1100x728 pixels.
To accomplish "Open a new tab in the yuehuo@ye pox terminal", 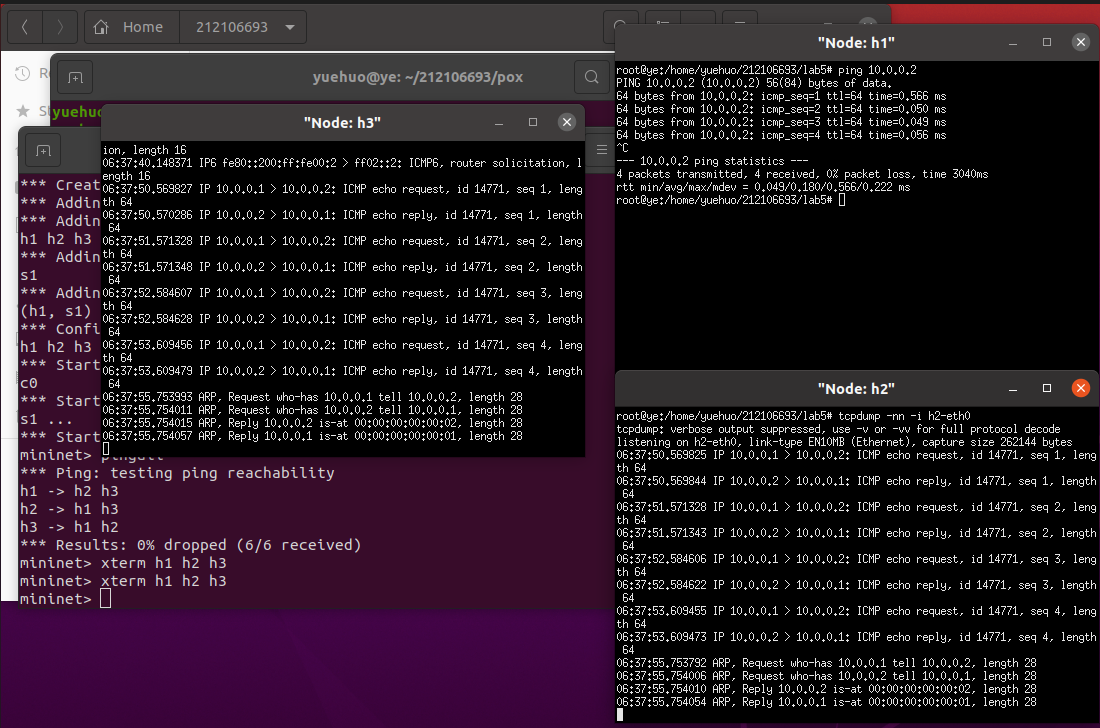I will [76, 77].
